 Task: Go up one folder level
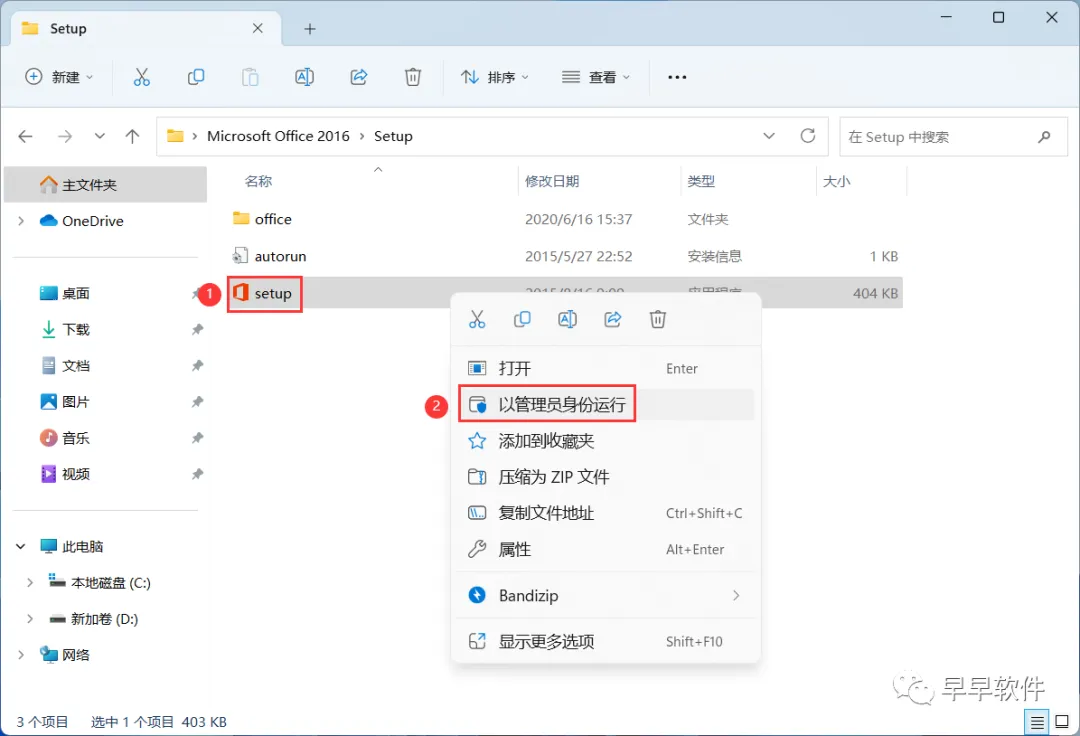coord(132,136)
